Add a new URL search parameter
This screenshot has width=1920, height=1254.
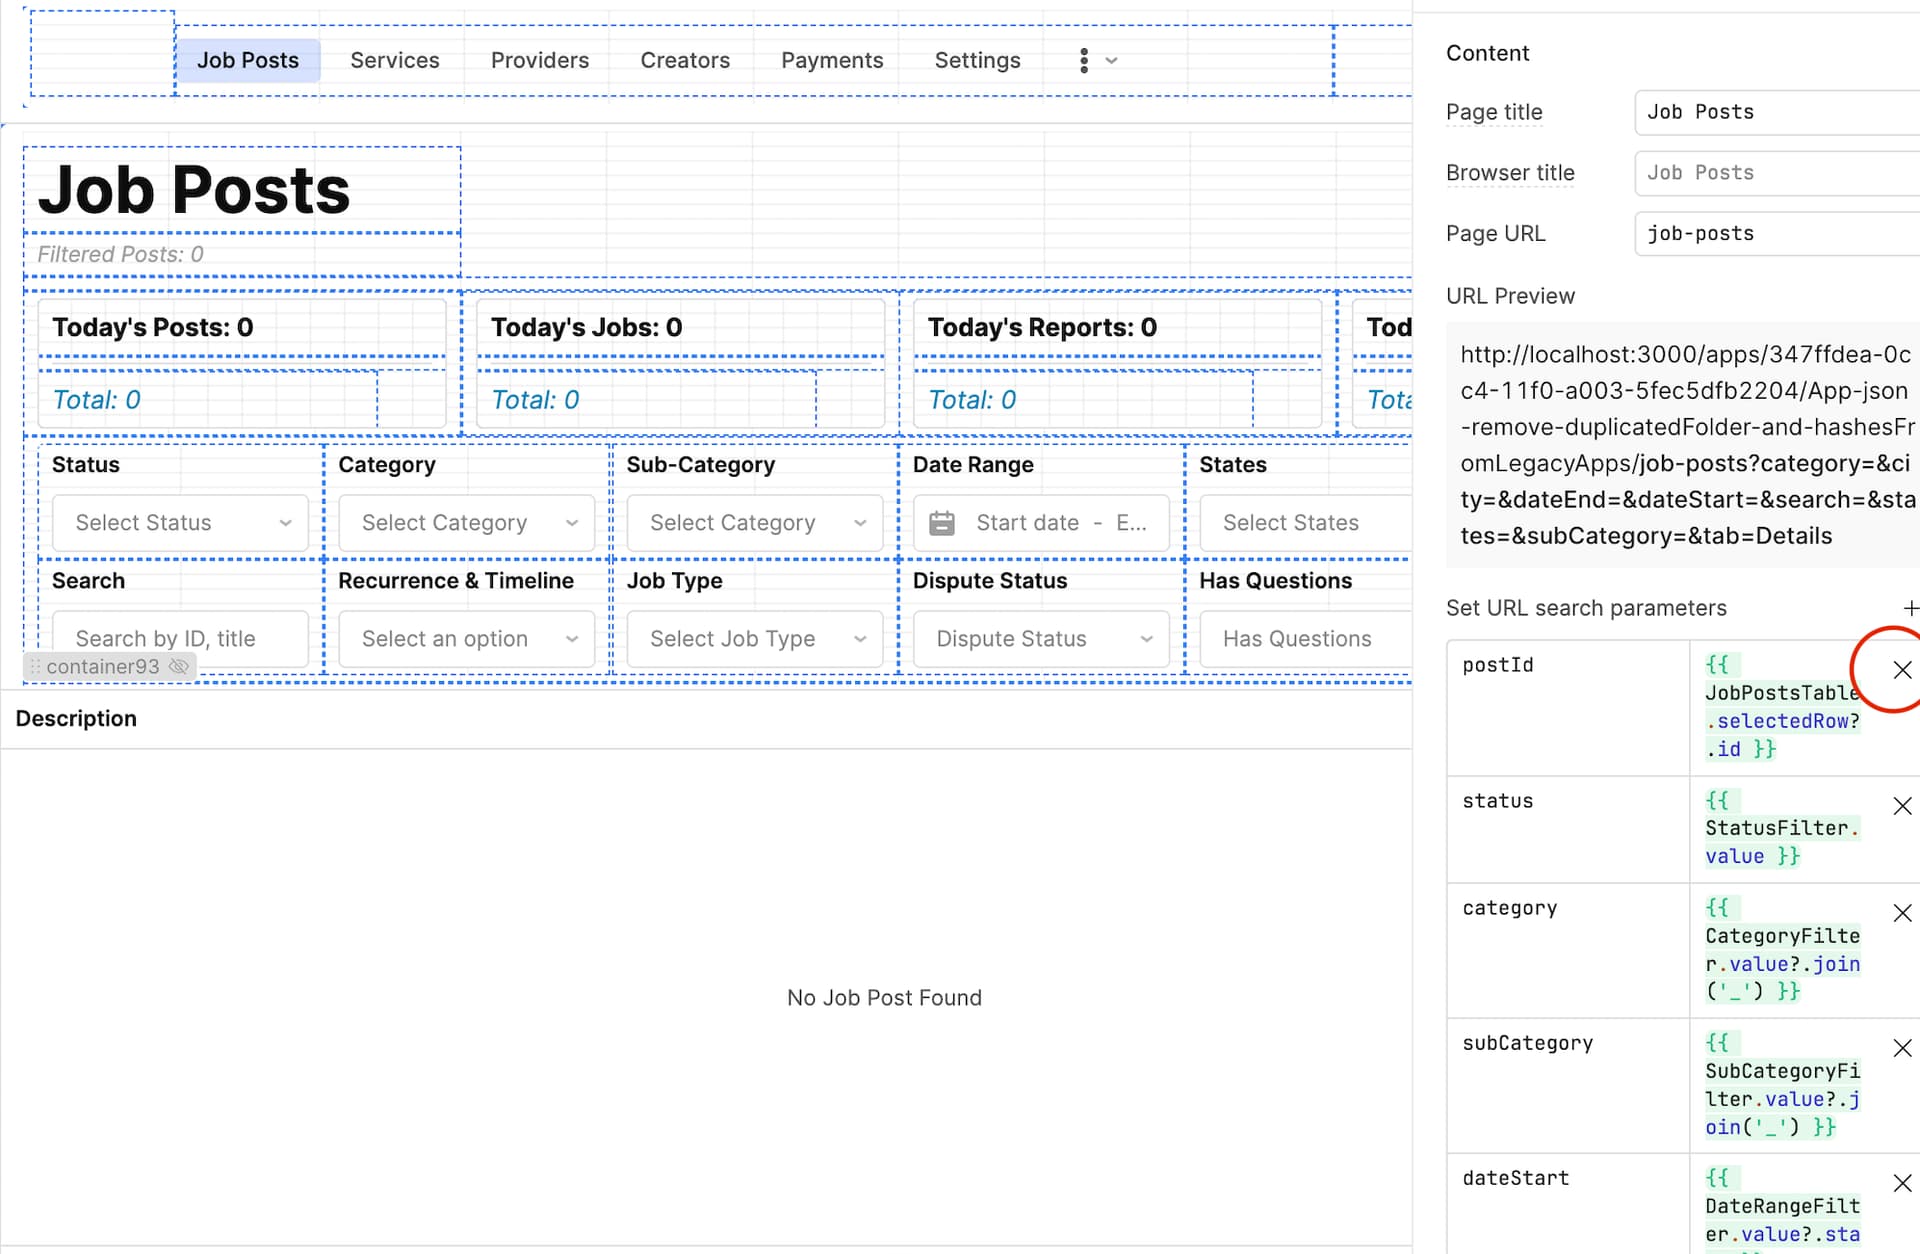1909,608
